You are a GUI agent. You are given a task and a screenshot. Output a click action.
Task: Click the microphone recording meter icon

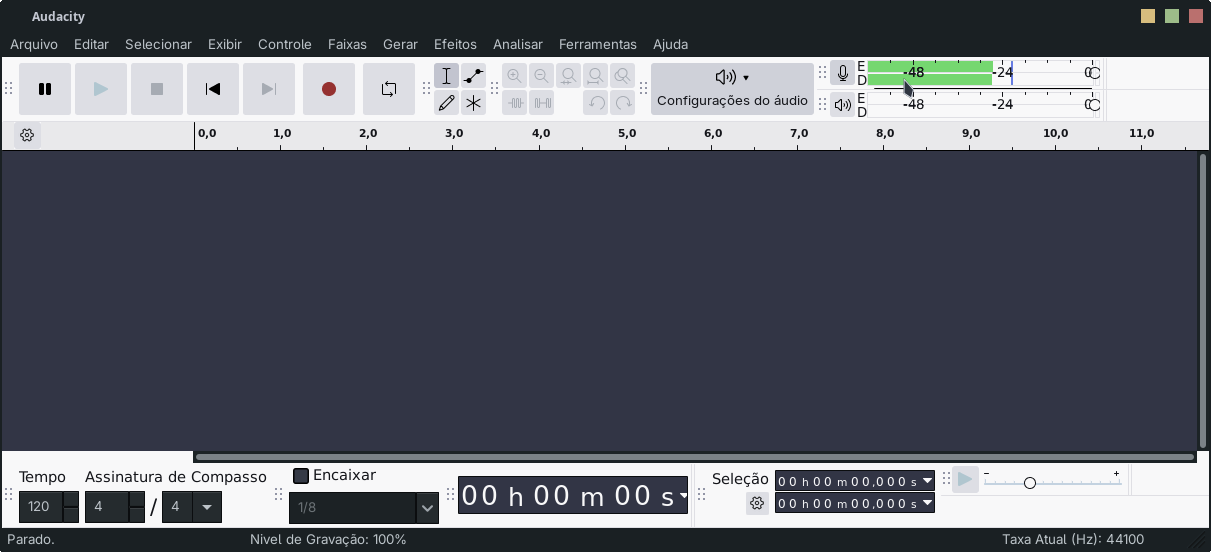click(843, 73)
